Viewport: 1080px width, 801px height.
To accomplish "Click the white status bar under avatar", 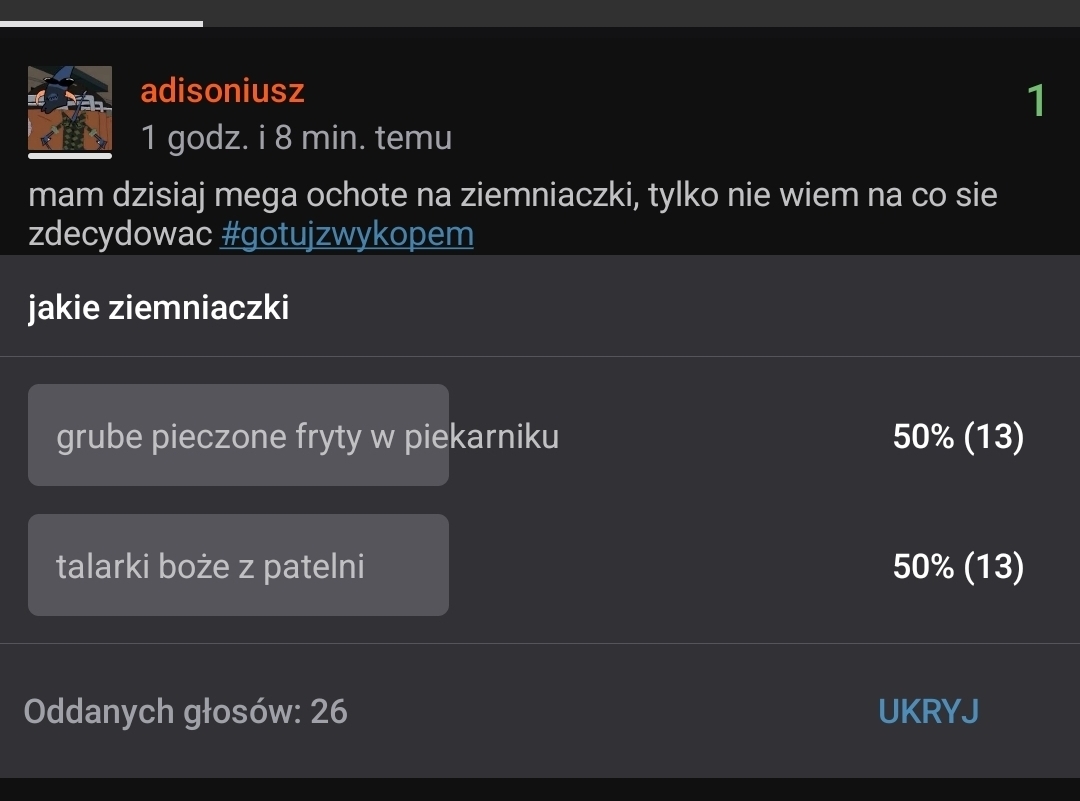I will (69, 155).
